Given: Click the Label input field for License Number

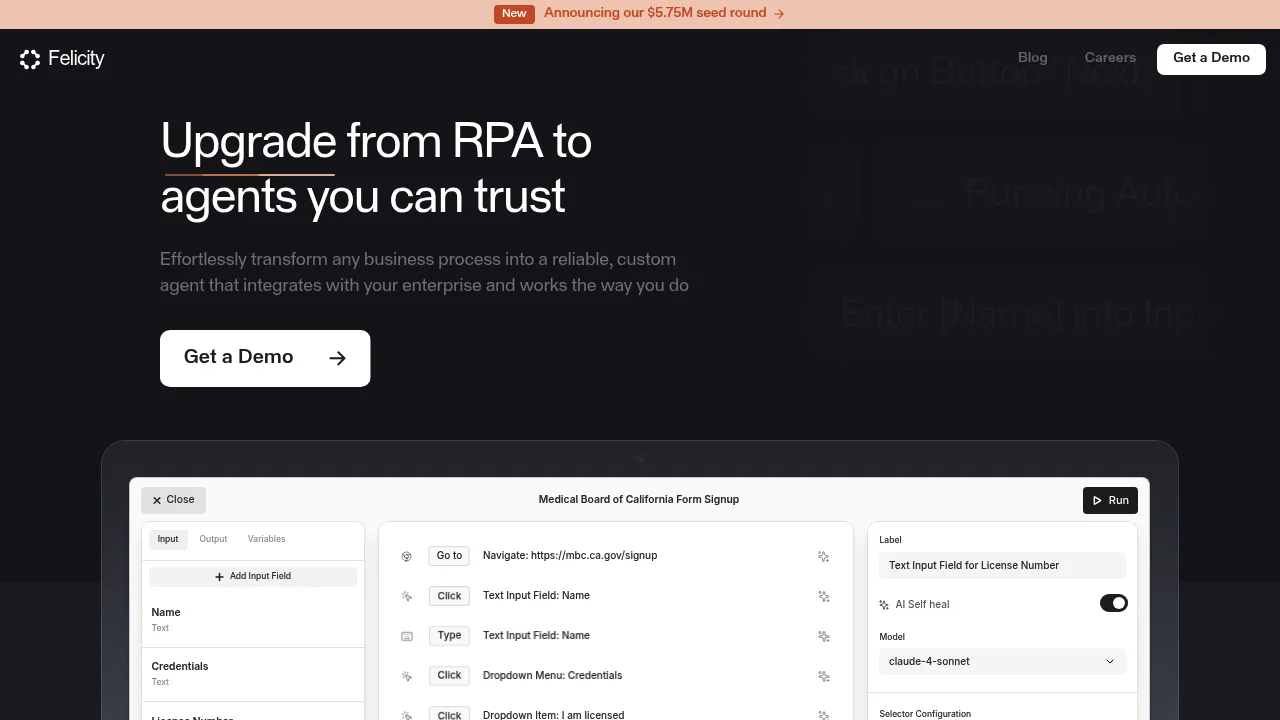Looking at the screenshot, I should coord(1002,565).
